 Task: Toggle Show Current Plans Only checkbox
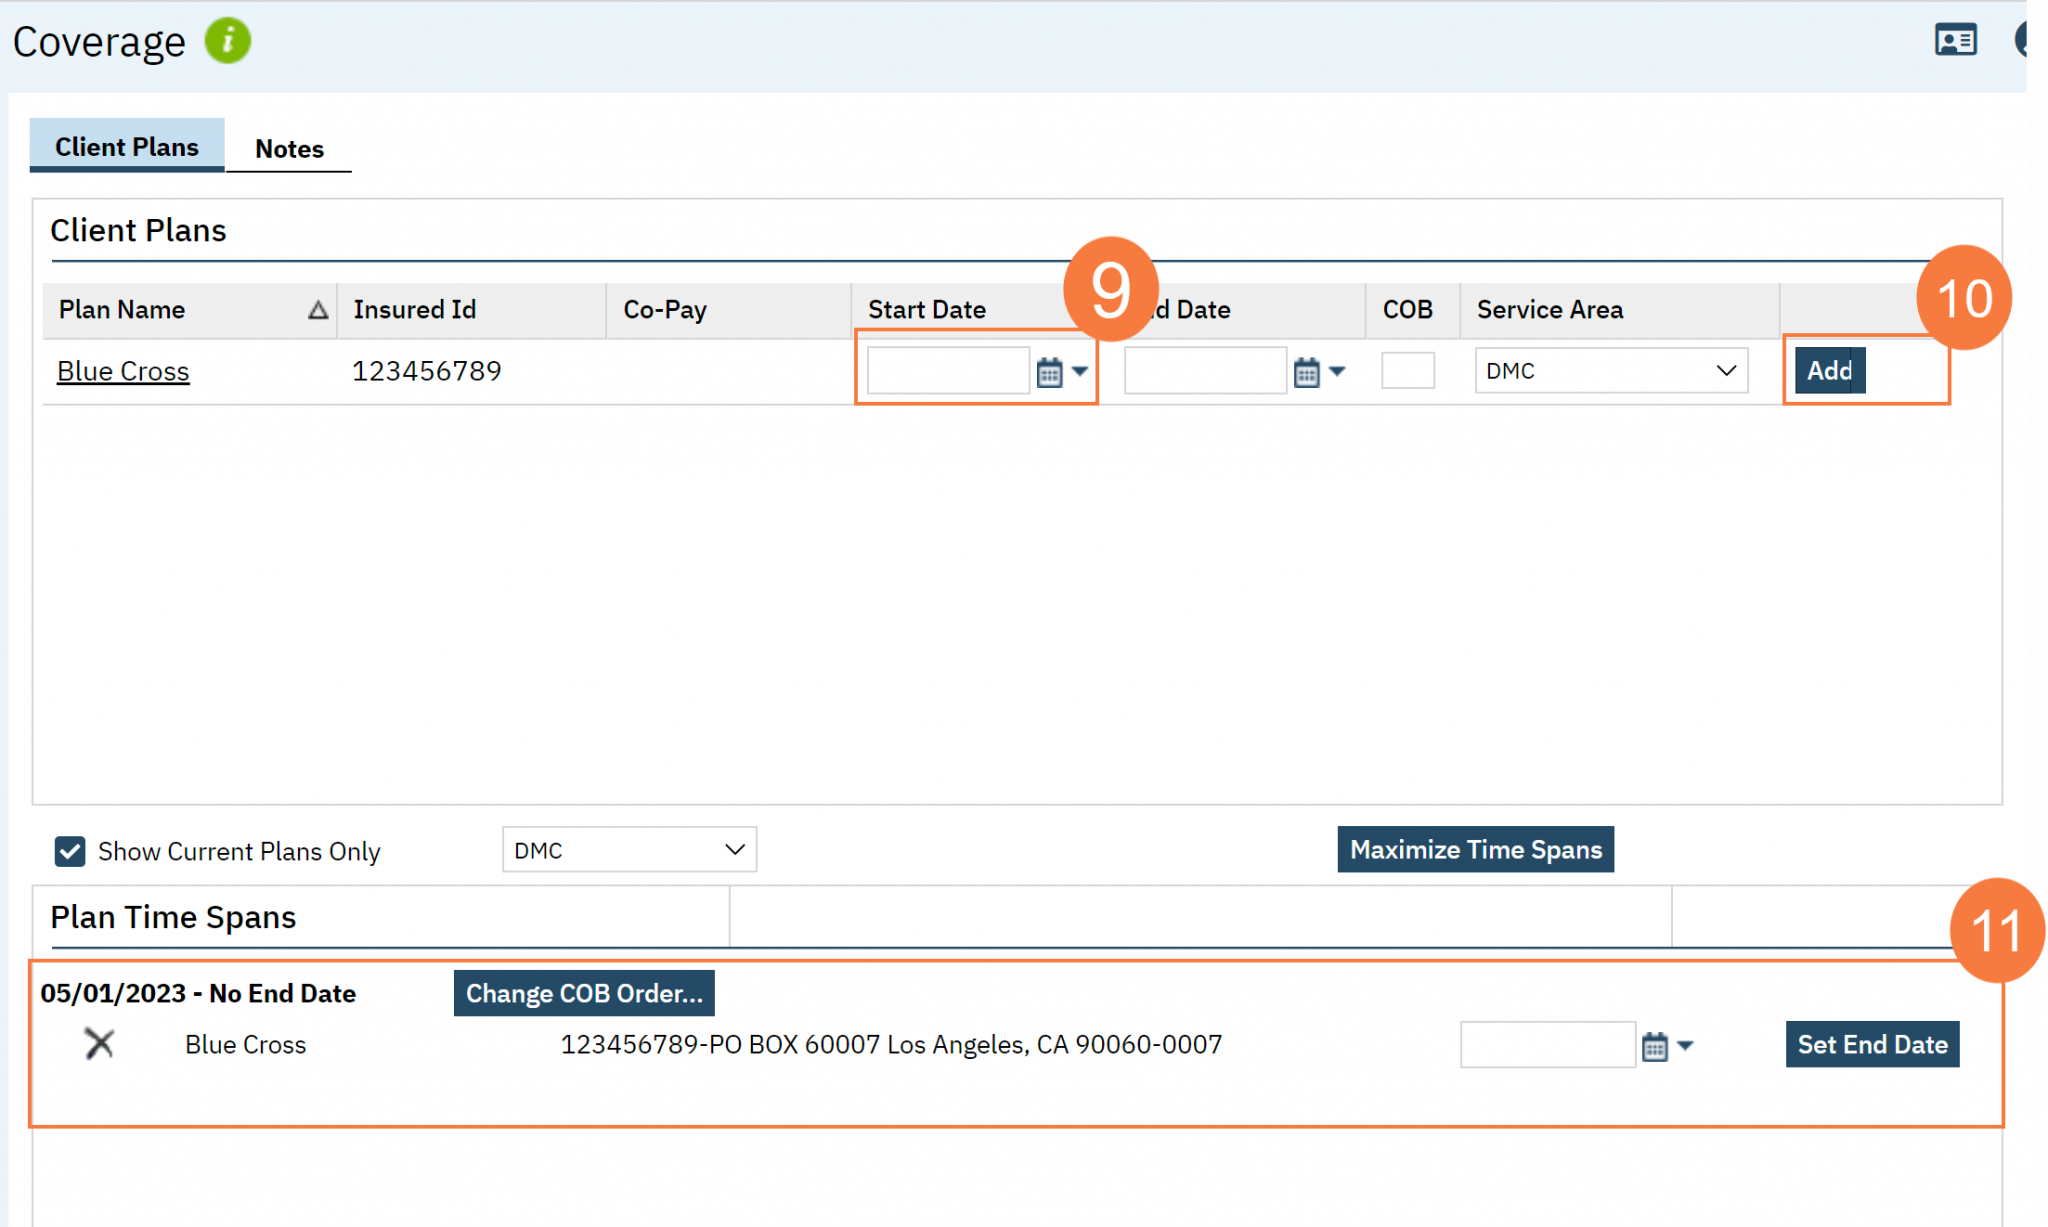pos(70,851)
